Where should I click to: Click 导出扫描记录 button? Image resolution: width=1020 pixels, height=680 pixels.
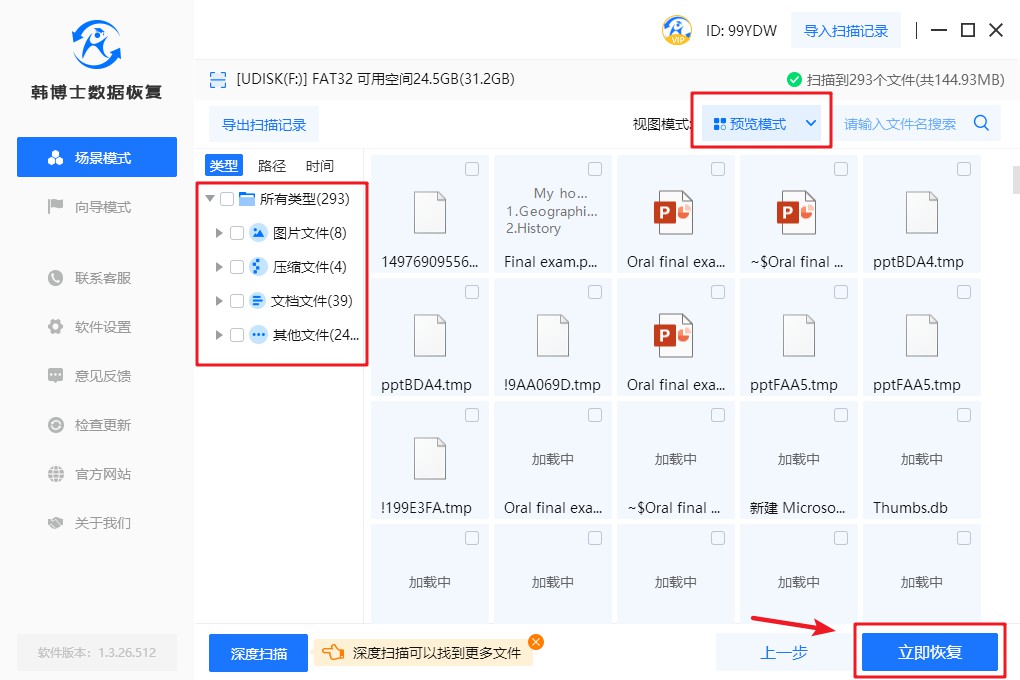tap(263, 124)
